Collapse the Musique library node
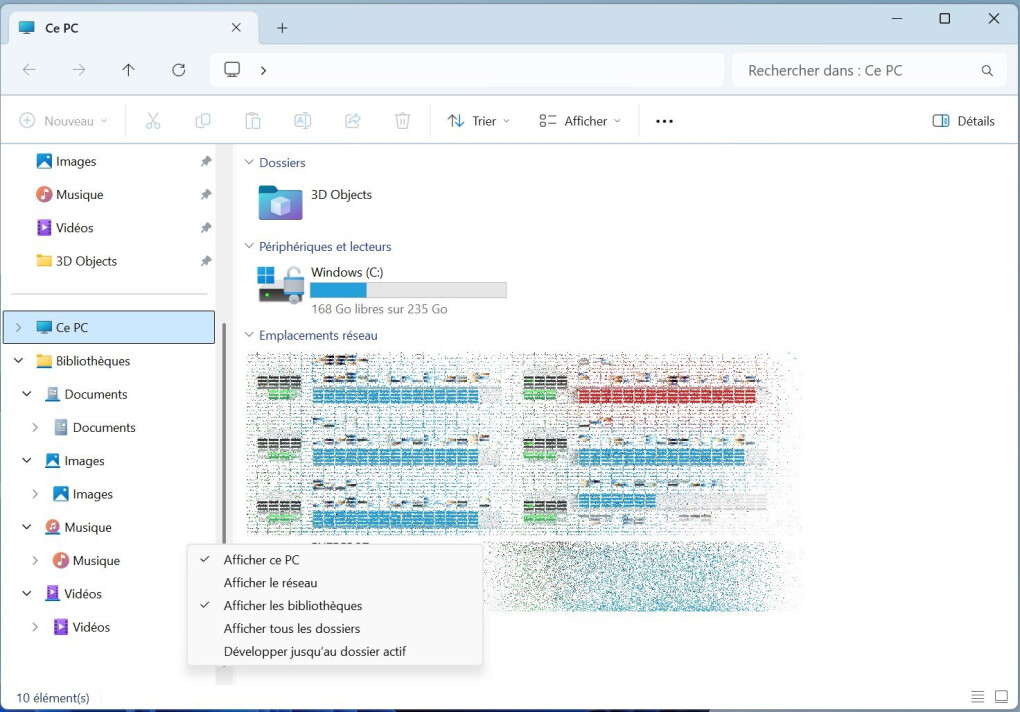1020x712 pixels. click(27, 527)
